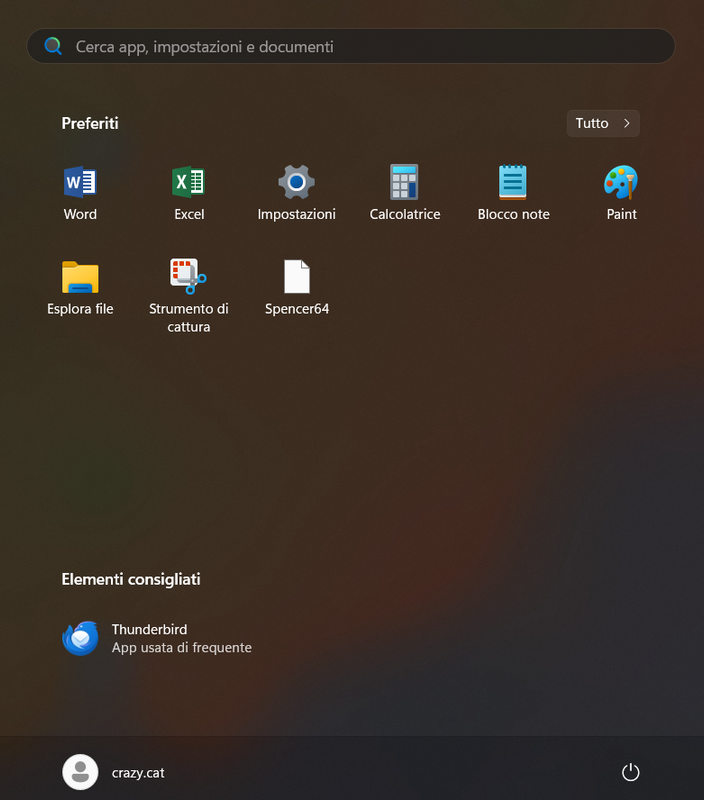Open Word from pinned apps
Image resolution: width=704 pixels, height=800 pixels.
pyautogui.click(x=80, y=193)
